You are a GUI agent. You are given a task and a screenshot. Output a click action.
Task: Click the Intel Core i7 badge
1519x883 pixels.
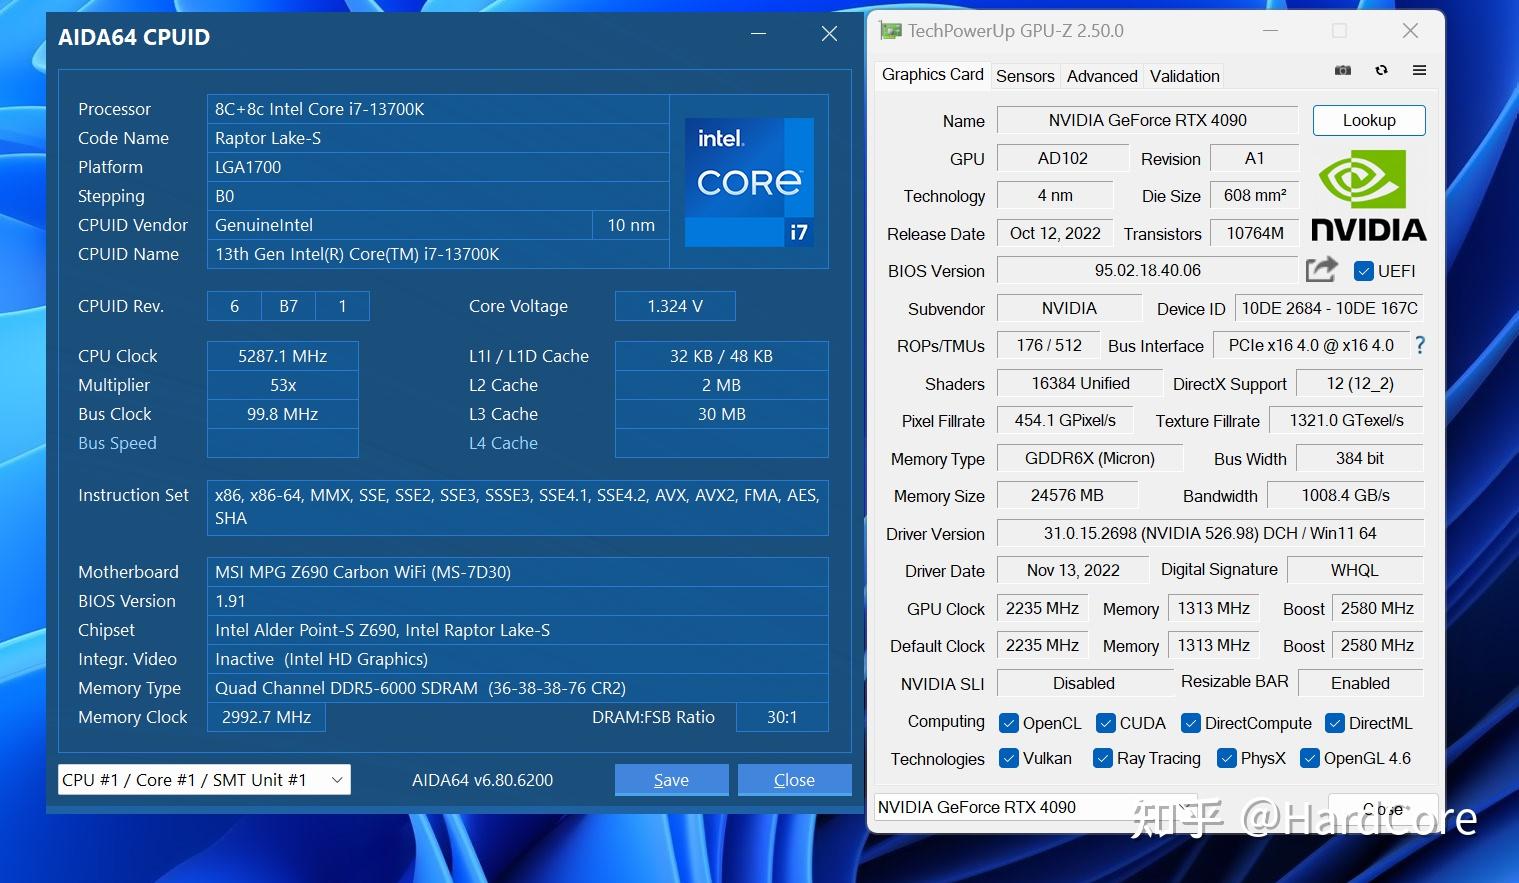pos(749,182)
